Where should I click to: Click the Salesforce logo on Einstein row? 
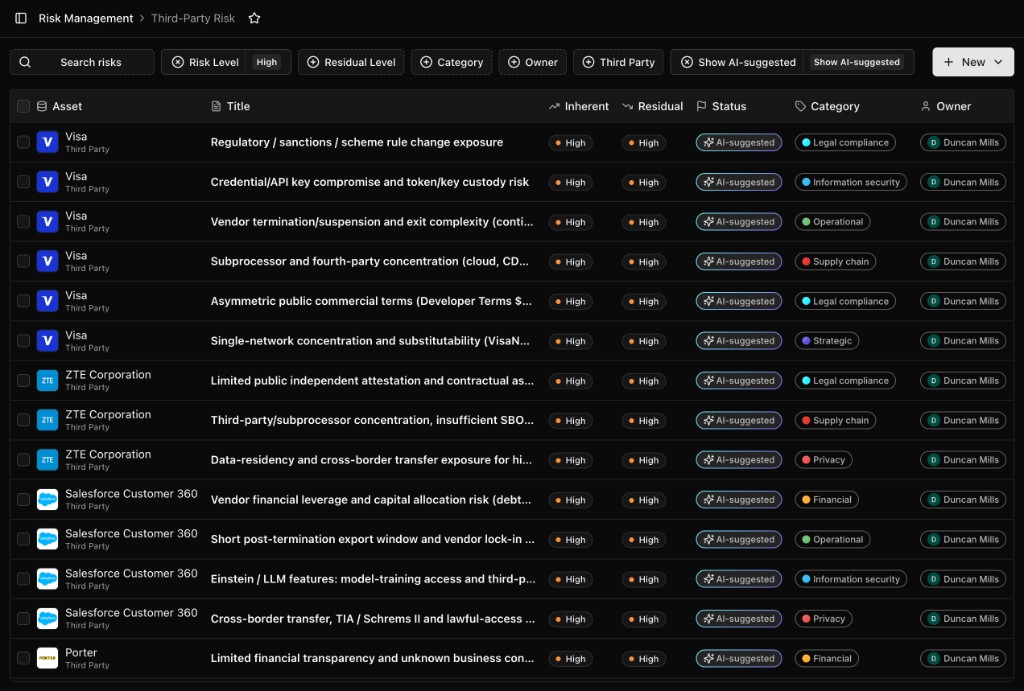point(47,579)
